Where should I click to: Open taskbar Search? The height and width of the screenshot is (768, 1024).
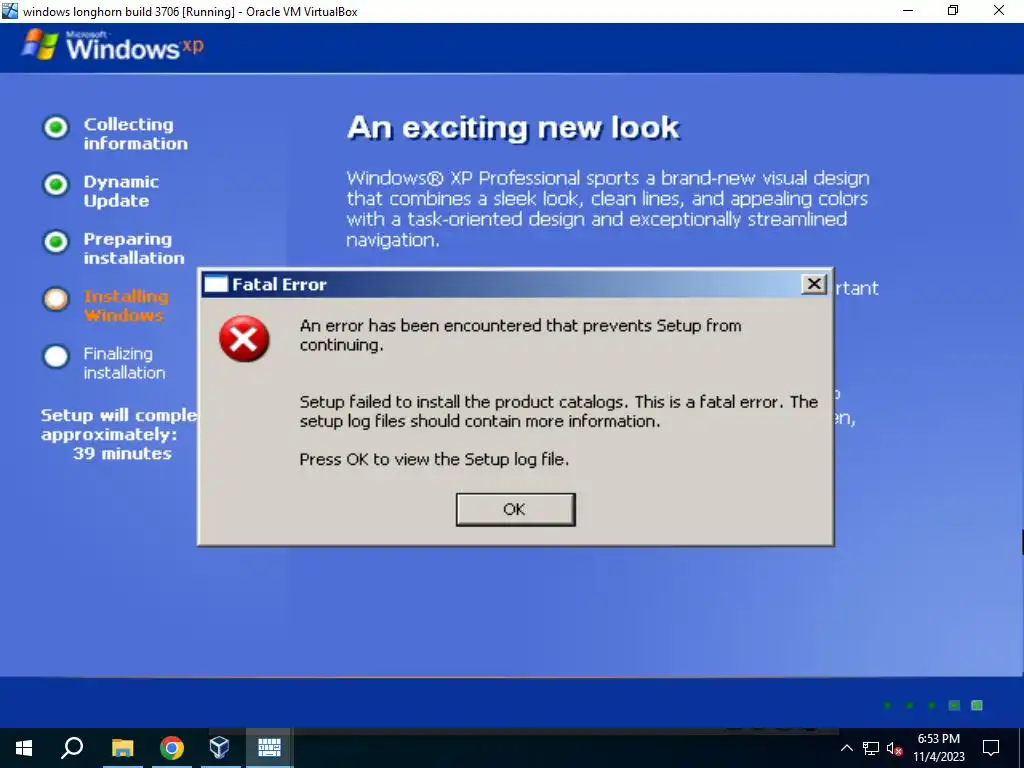pos(72,748)
